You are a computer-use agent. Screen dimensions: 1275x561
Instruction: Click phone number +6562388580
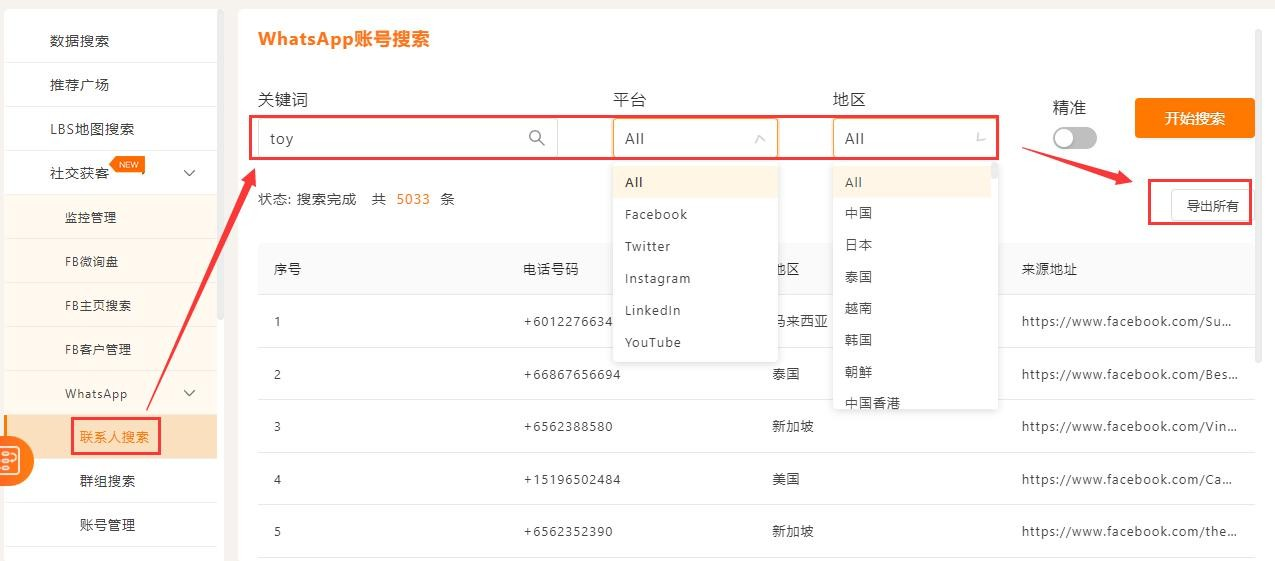(x=568, y=426)
